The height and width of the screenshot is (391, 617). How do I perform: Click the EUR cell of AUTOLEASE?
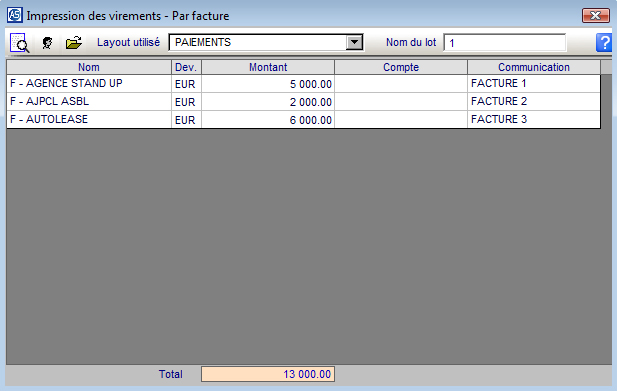(x=186, y=120)
